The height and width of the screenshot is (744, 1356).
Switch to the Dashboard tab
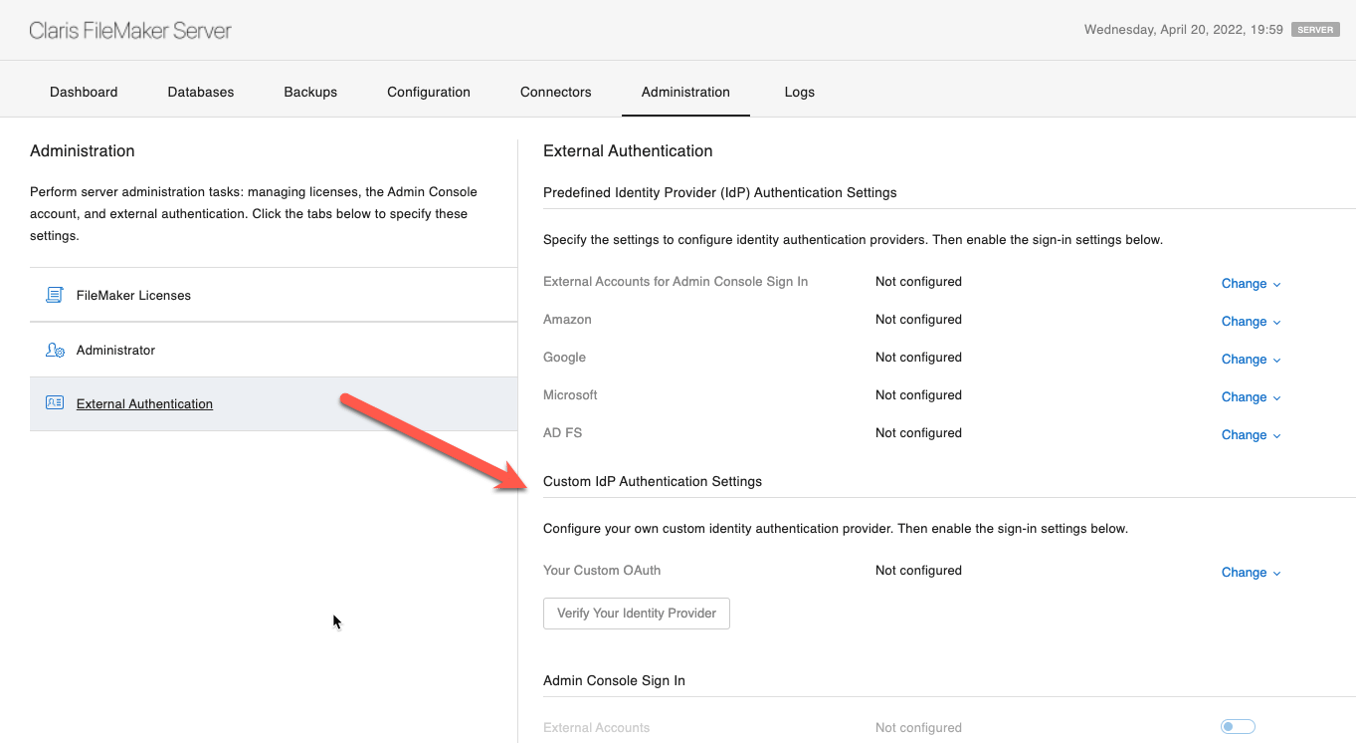(84, 92)
